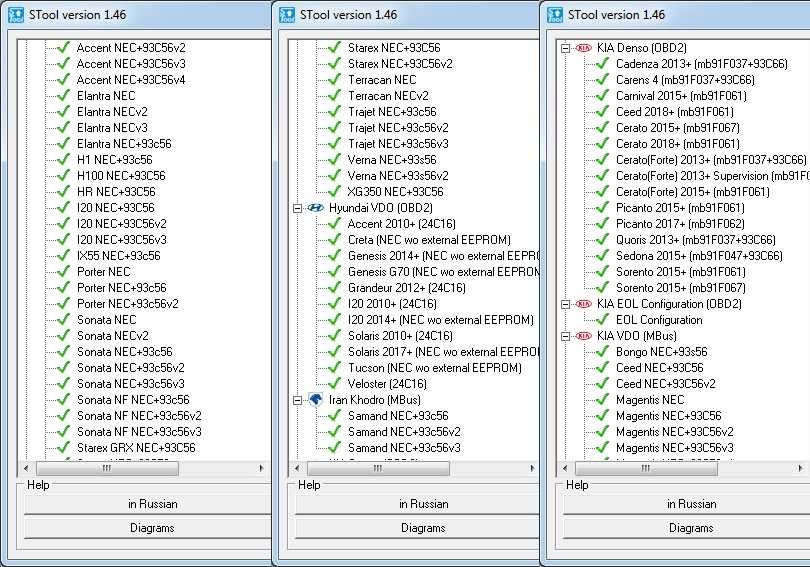Select Verna NEC+93s56v2 entry

point(398,176)
